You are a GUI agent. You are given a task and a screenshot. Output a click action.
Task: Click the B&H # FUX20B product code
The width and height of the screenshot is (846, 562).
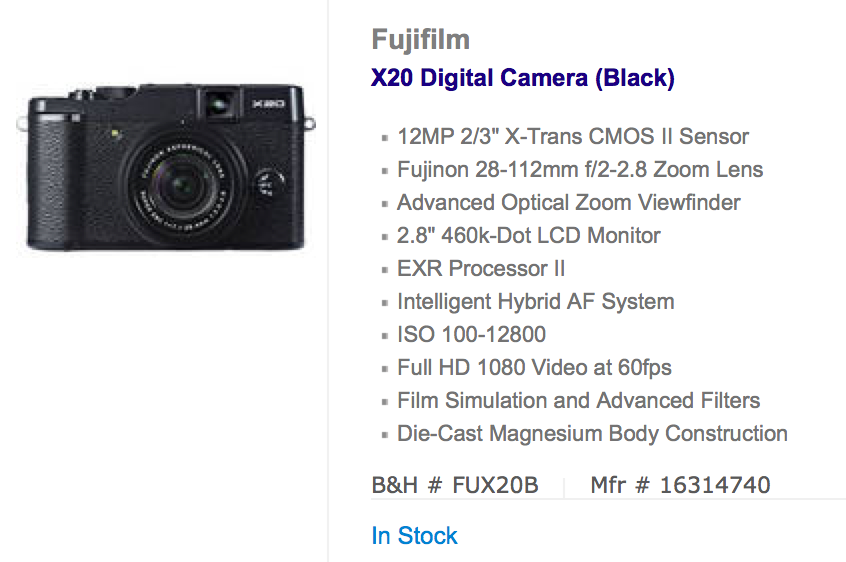pyautogui.click(x=455, y=485)
